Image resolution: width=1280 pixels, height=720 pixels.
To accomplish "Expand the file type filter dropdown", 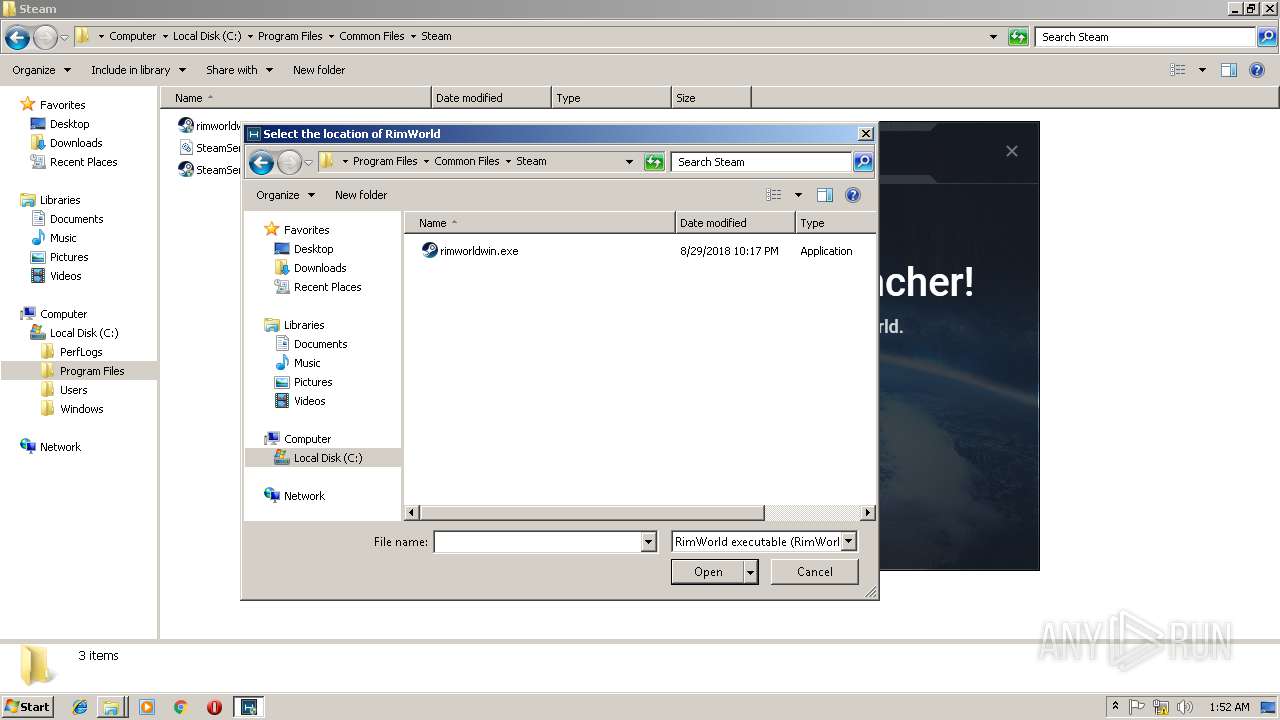I will click(848, 542).
